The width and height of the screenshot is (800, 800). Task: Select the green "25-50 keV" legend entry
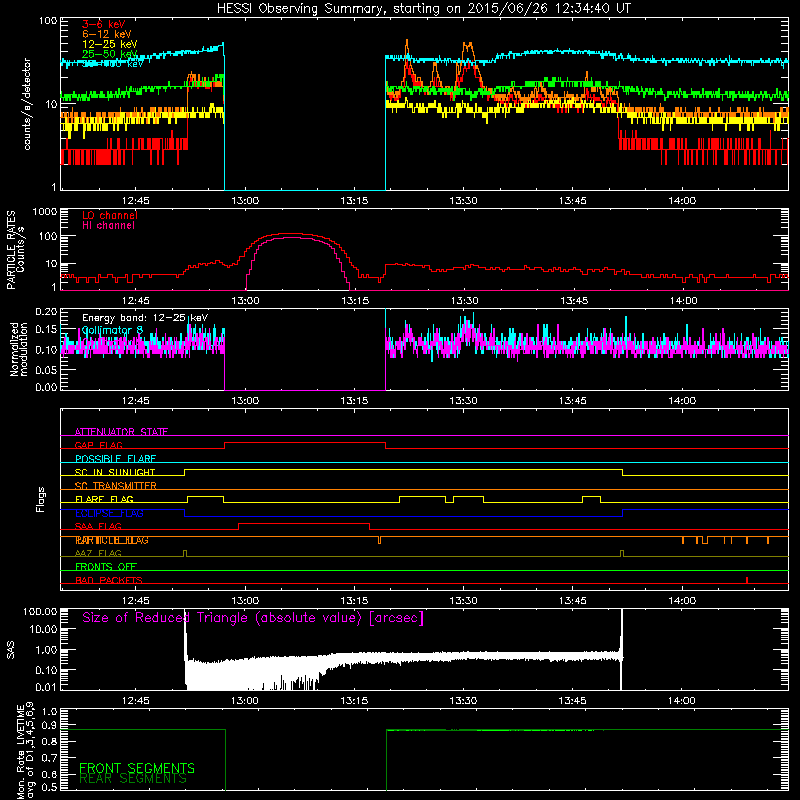[x=110, y=54]
